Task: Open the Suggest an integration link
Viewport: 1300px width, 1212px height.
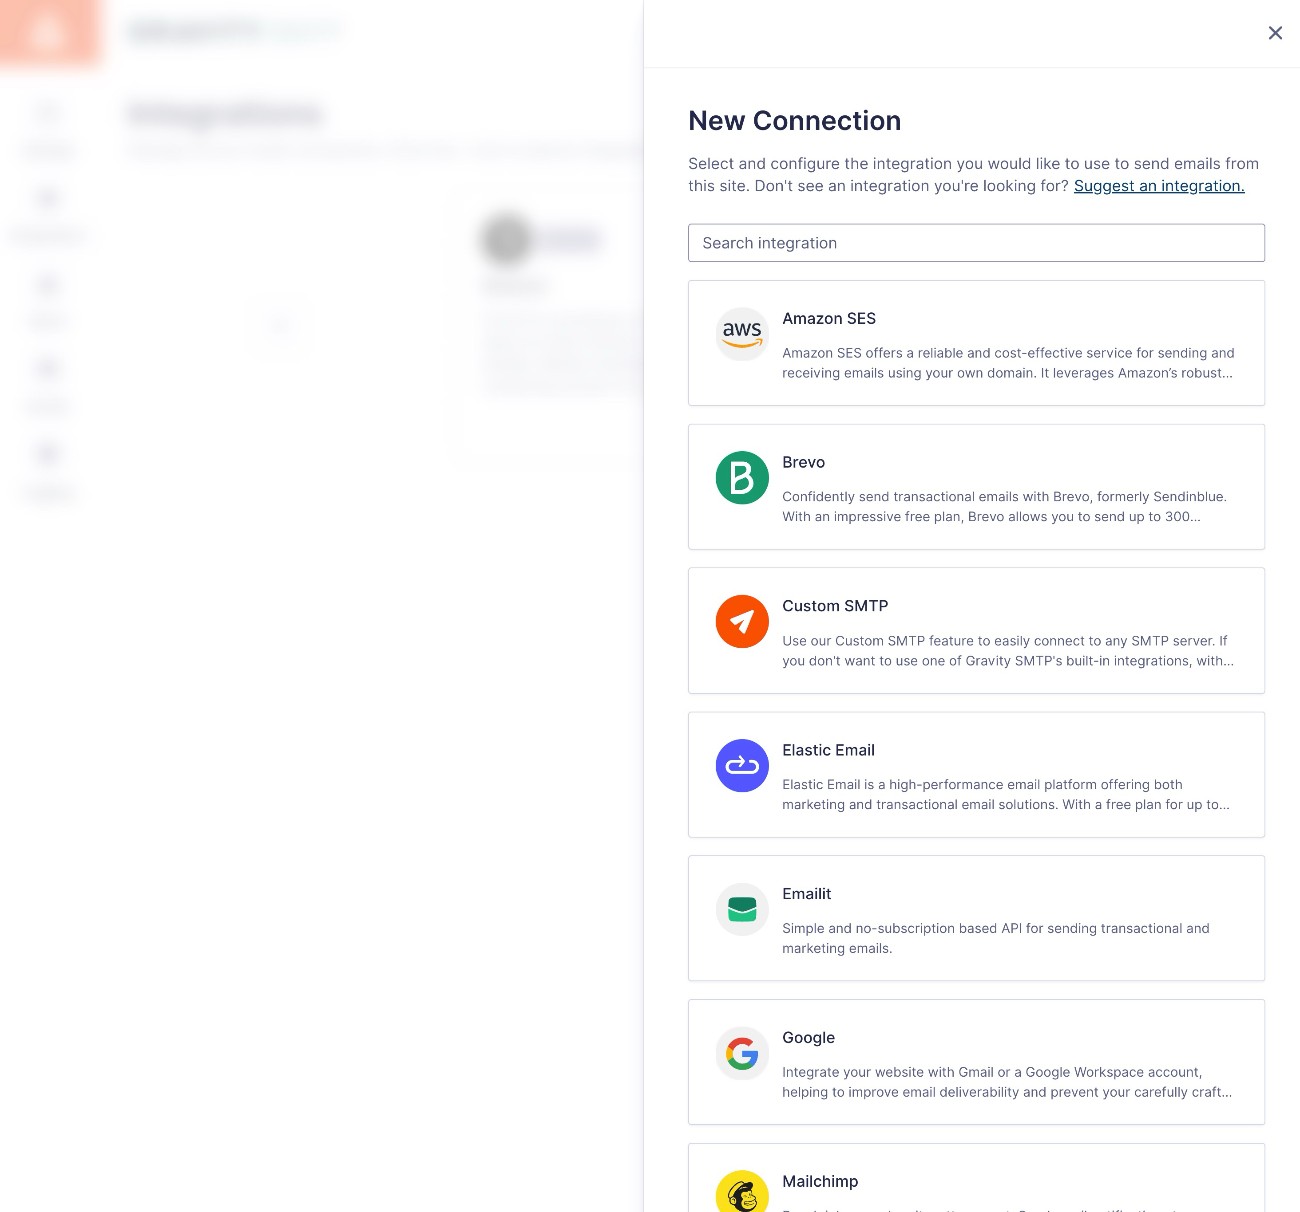Action: pos(1158,185)
